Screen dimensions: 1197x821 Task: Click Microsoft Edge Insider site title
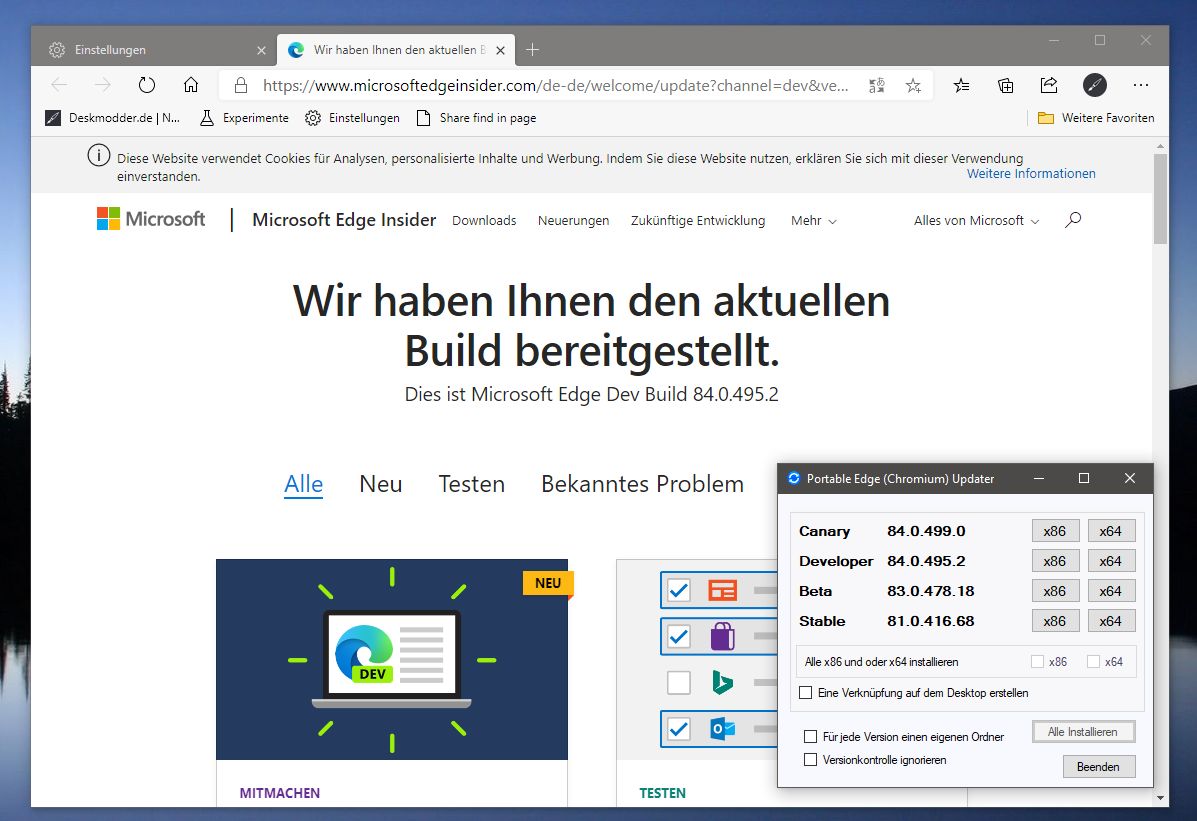(344, 220)
